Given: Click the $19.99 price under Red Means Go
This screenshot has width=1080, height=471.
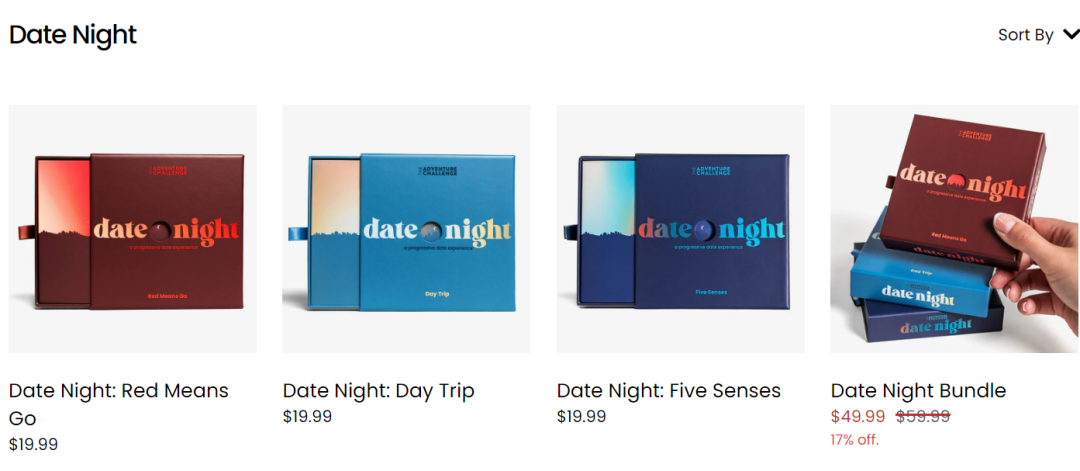Looking at the screenshot, I should click(x=33, y=443).
